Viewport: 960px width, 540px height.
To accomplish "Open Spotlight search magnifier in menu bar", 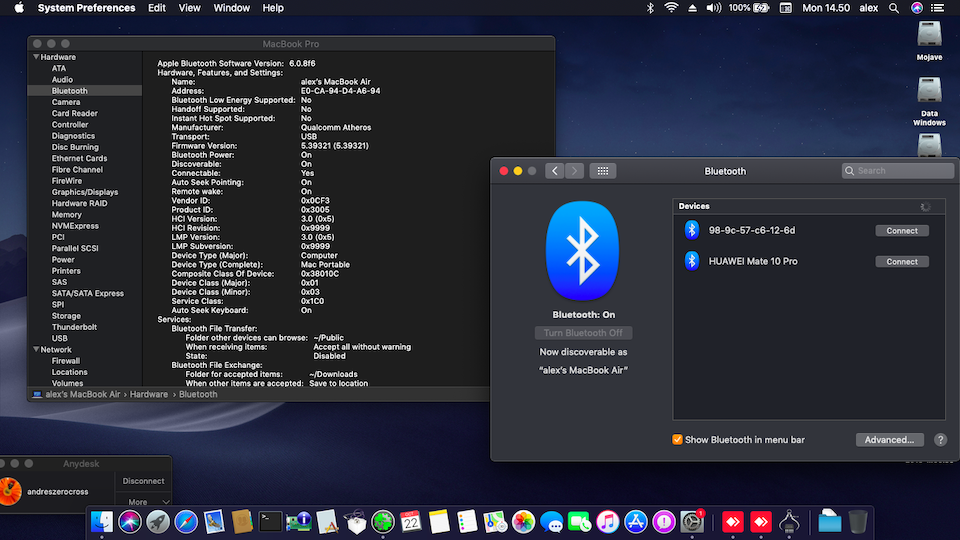I will click(893, 8).
